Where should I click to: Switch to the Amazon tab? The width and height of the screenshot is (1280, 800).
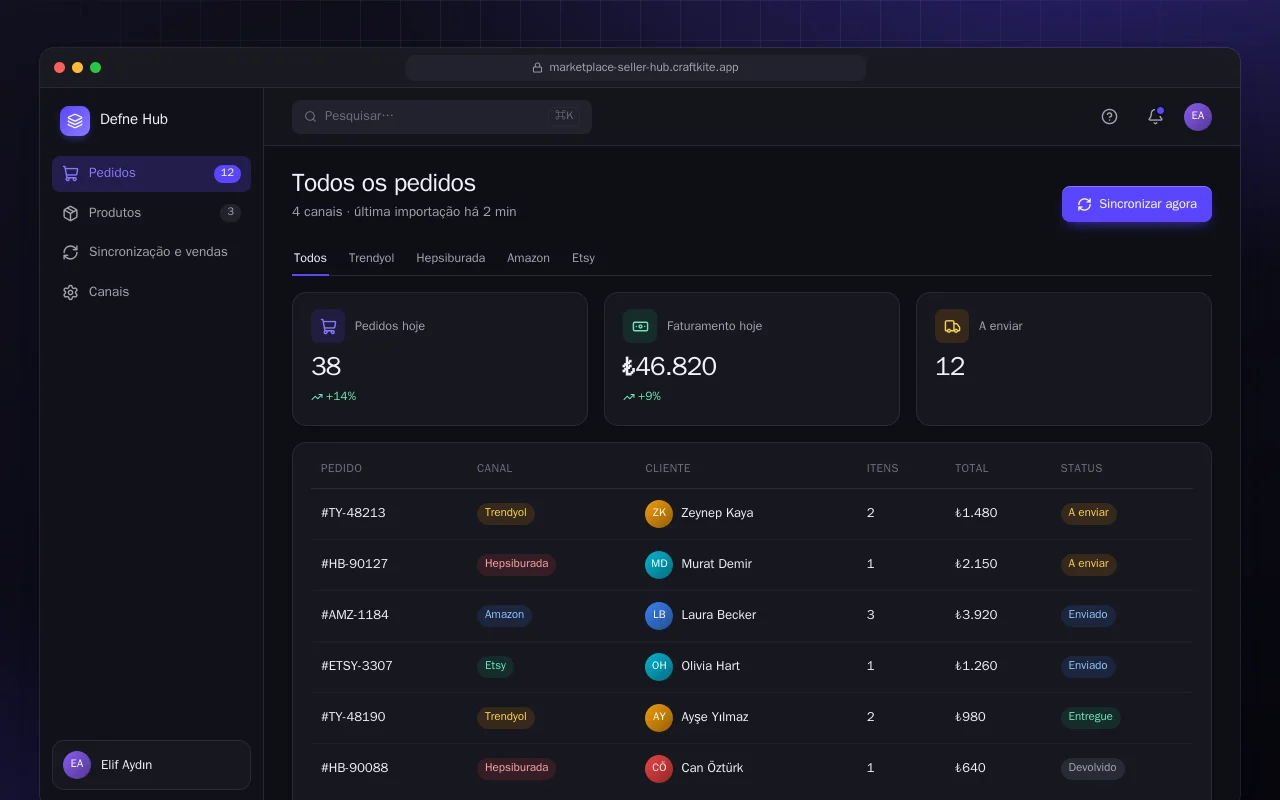(x=528, y=258)
